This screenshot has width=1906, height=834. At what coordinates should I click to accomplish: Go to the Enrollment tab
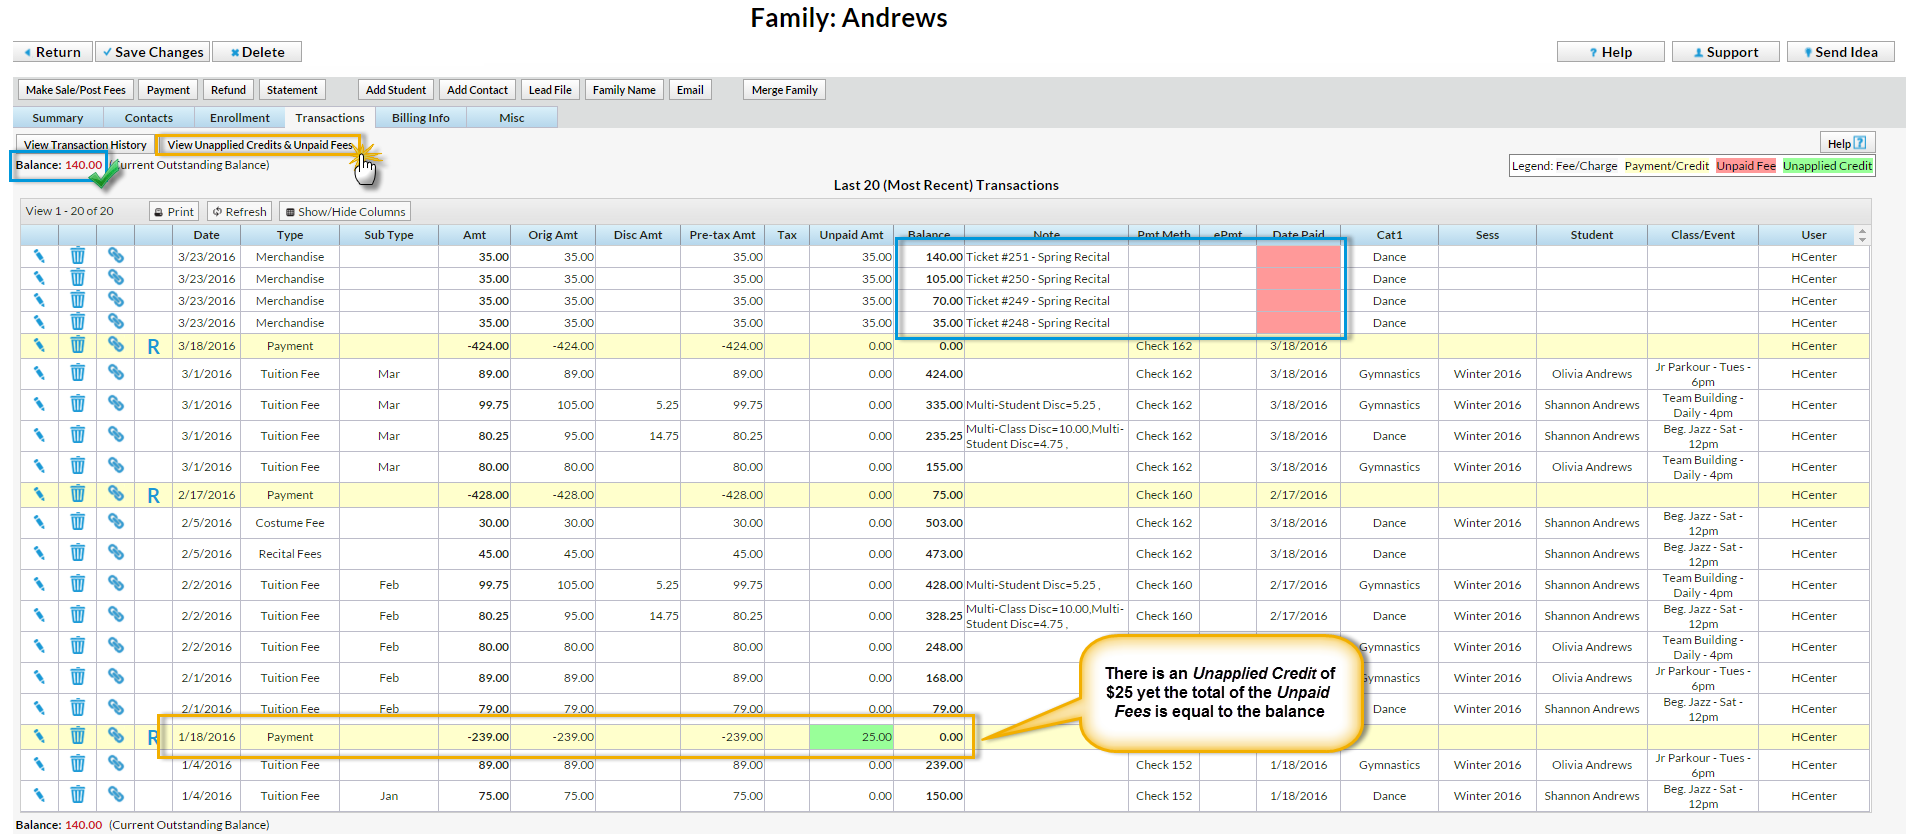coord(239,118)
